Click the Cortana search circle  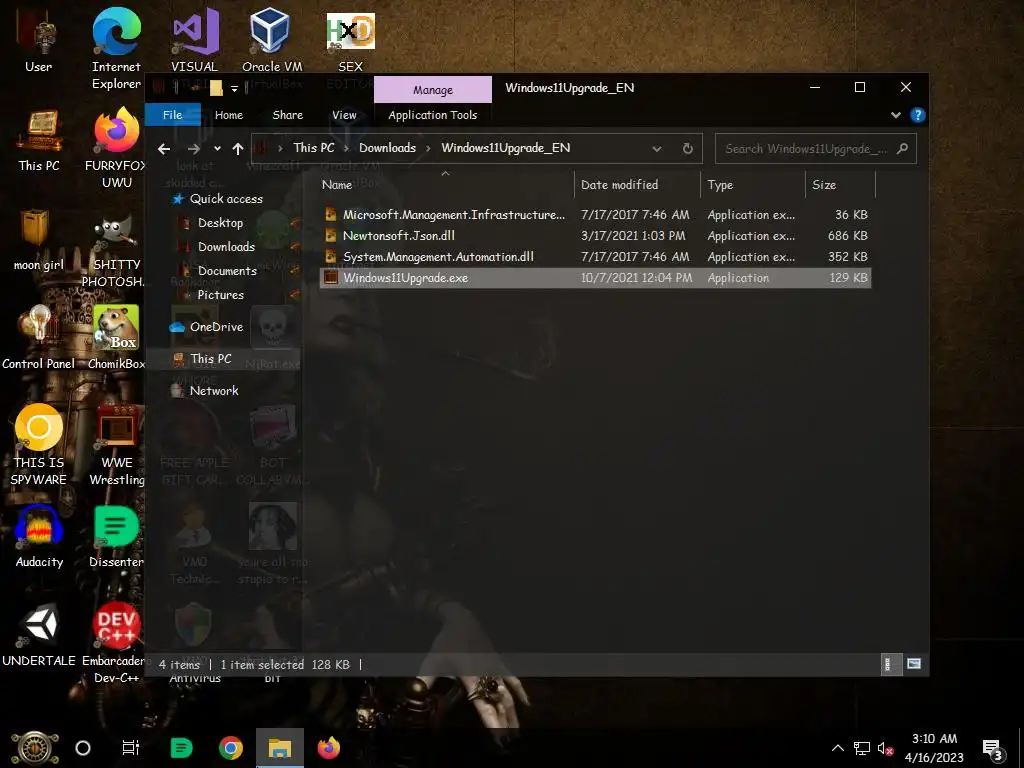(x=83, y=748)
